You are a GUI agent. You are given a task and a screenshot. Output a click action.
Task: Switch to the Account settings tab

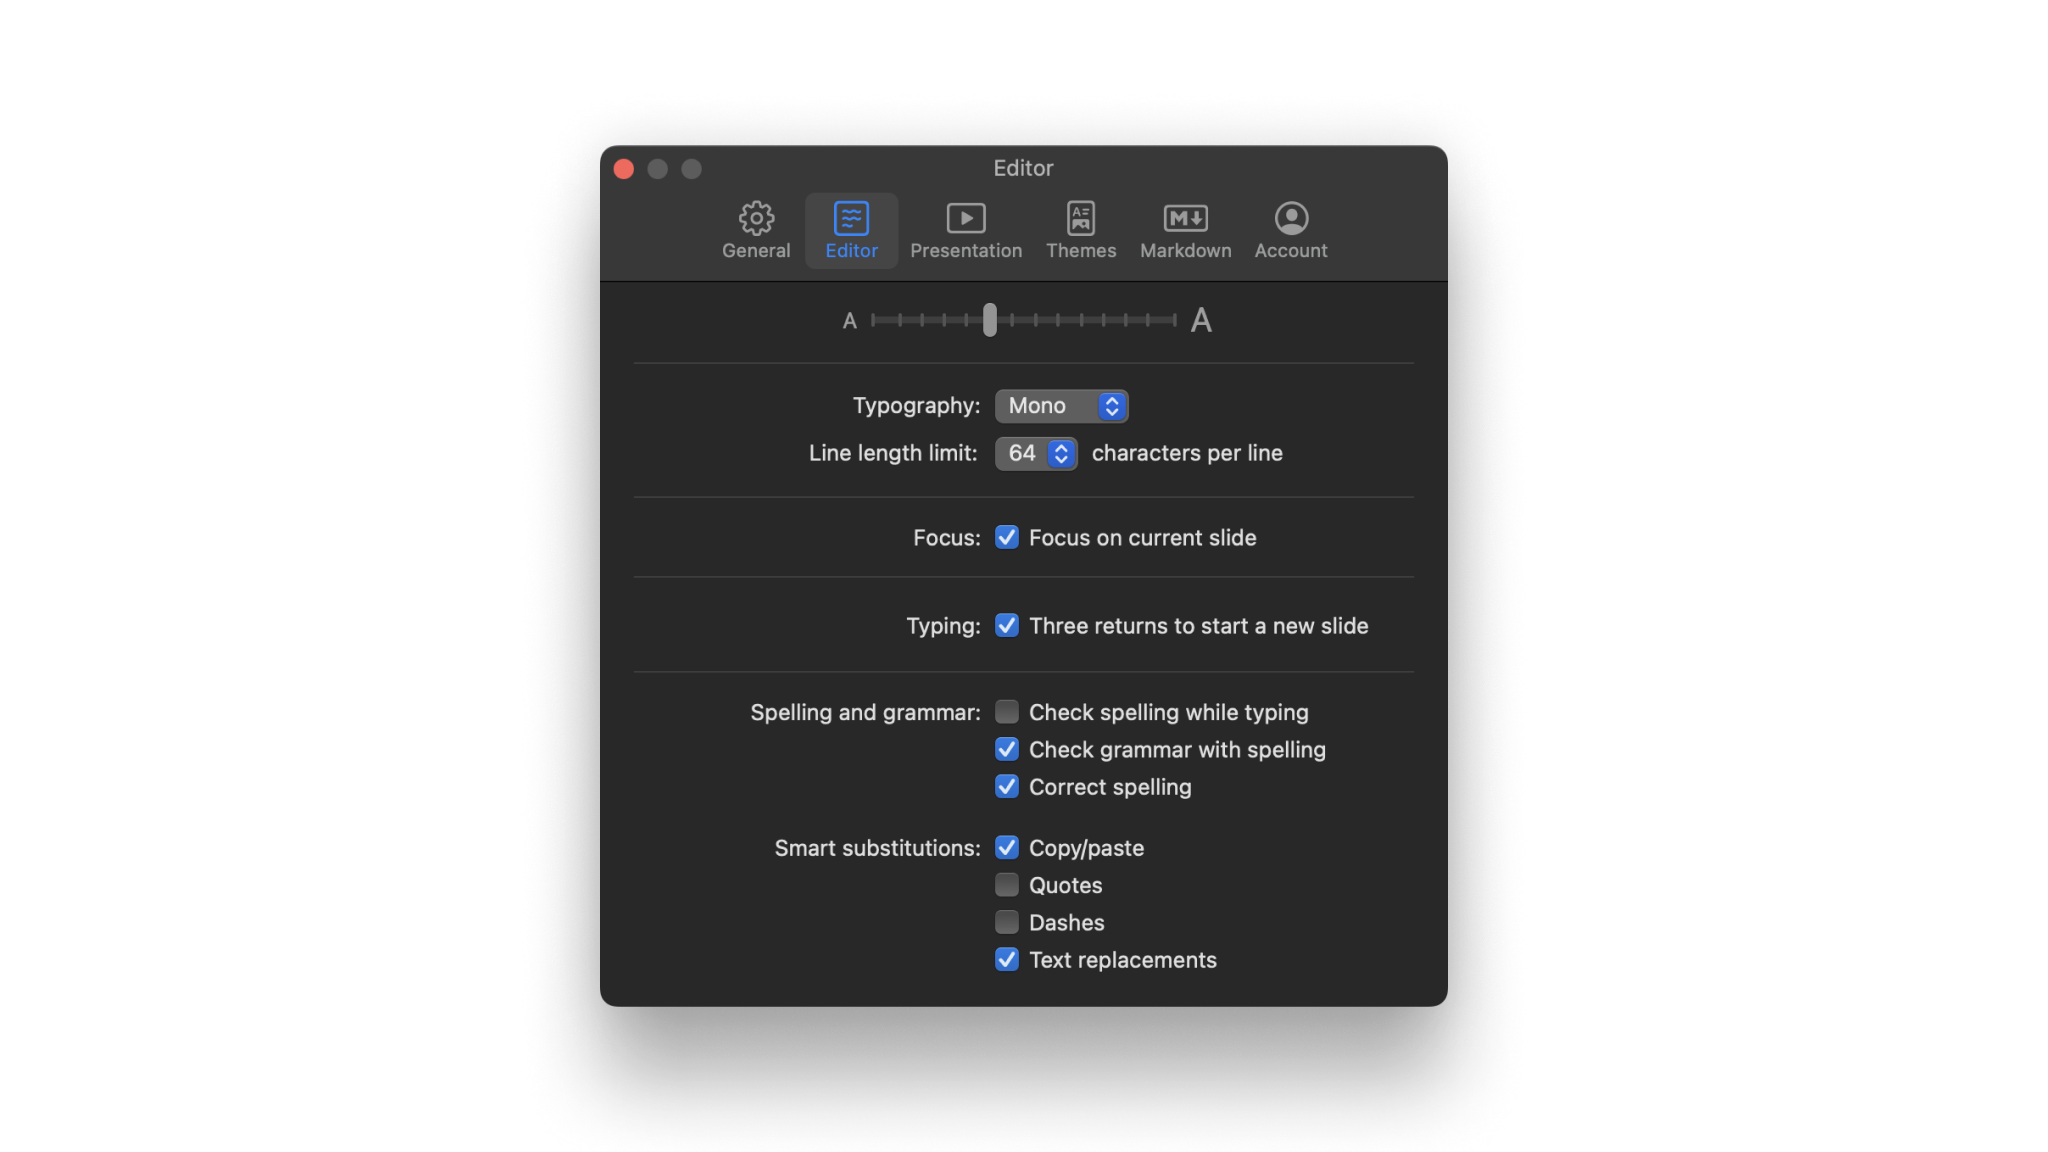click(1290, 229)
